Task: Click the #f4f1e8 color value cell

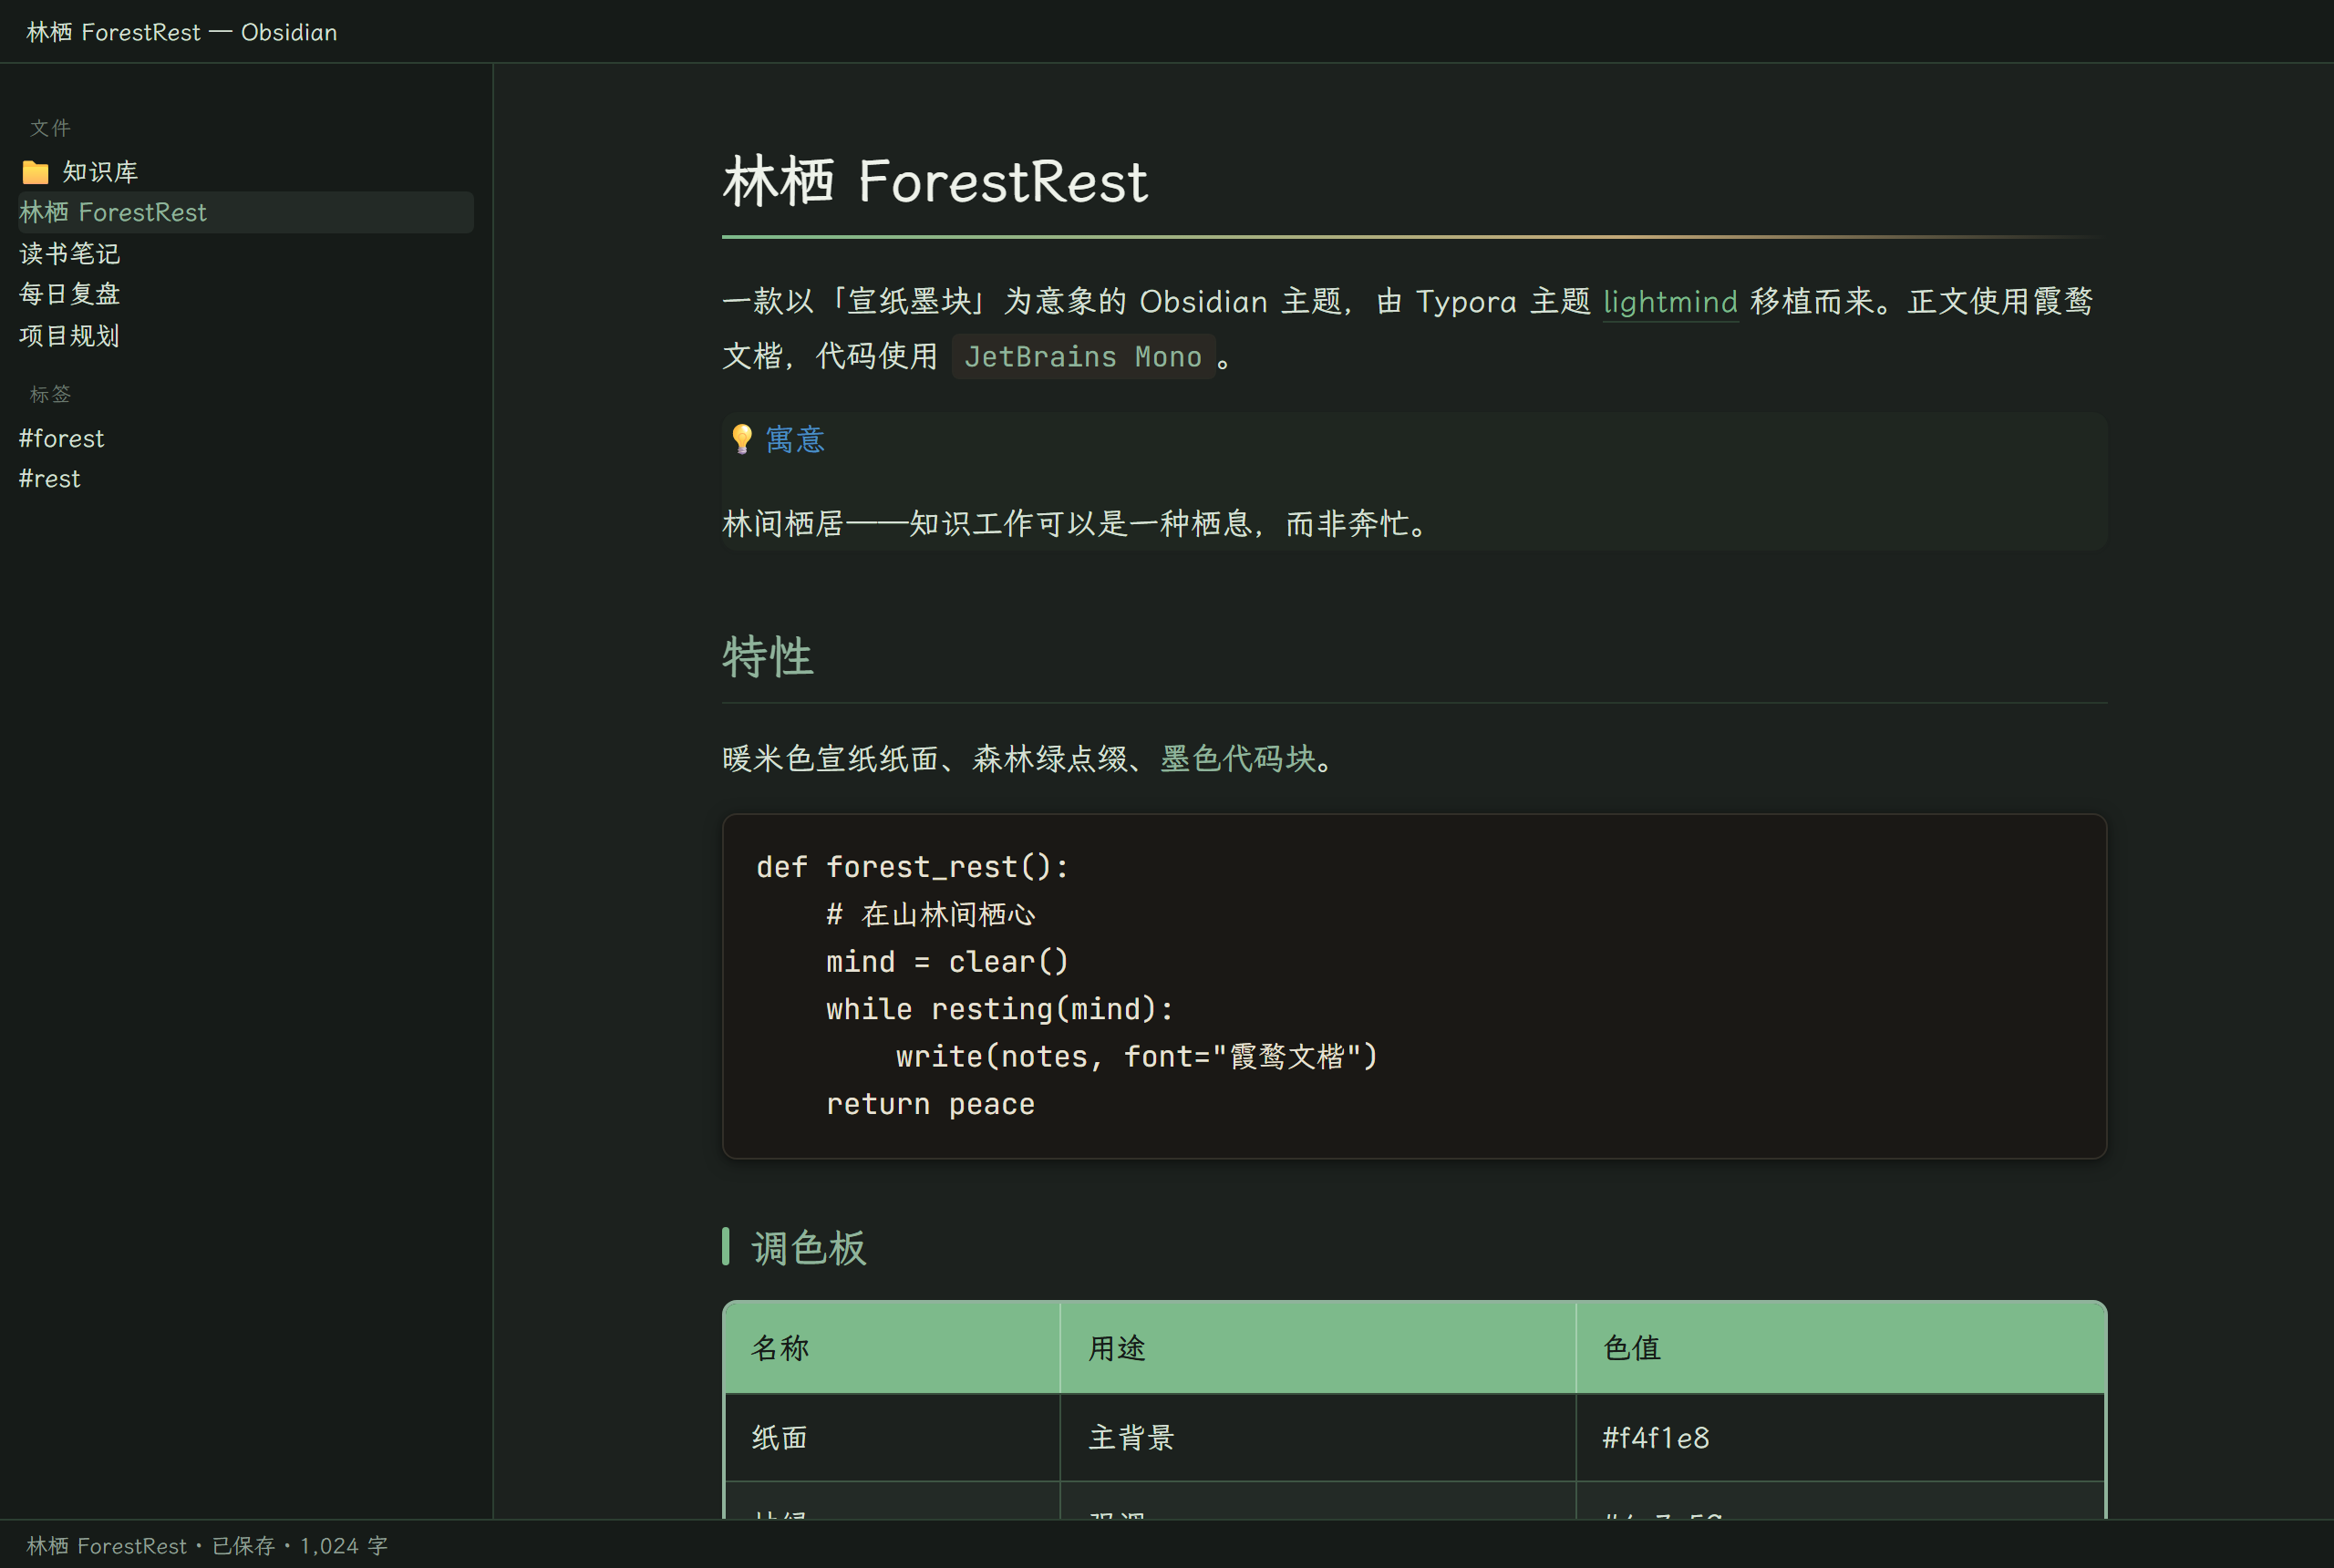Action: coord(1841,1438)
